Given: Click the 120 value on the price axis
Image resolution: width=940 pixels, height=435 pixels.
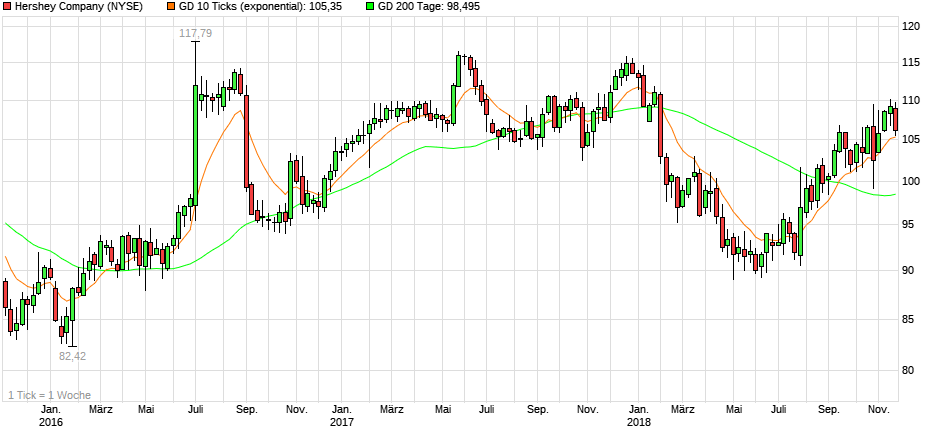Looking at the screenshot, I should coord(911,27).
